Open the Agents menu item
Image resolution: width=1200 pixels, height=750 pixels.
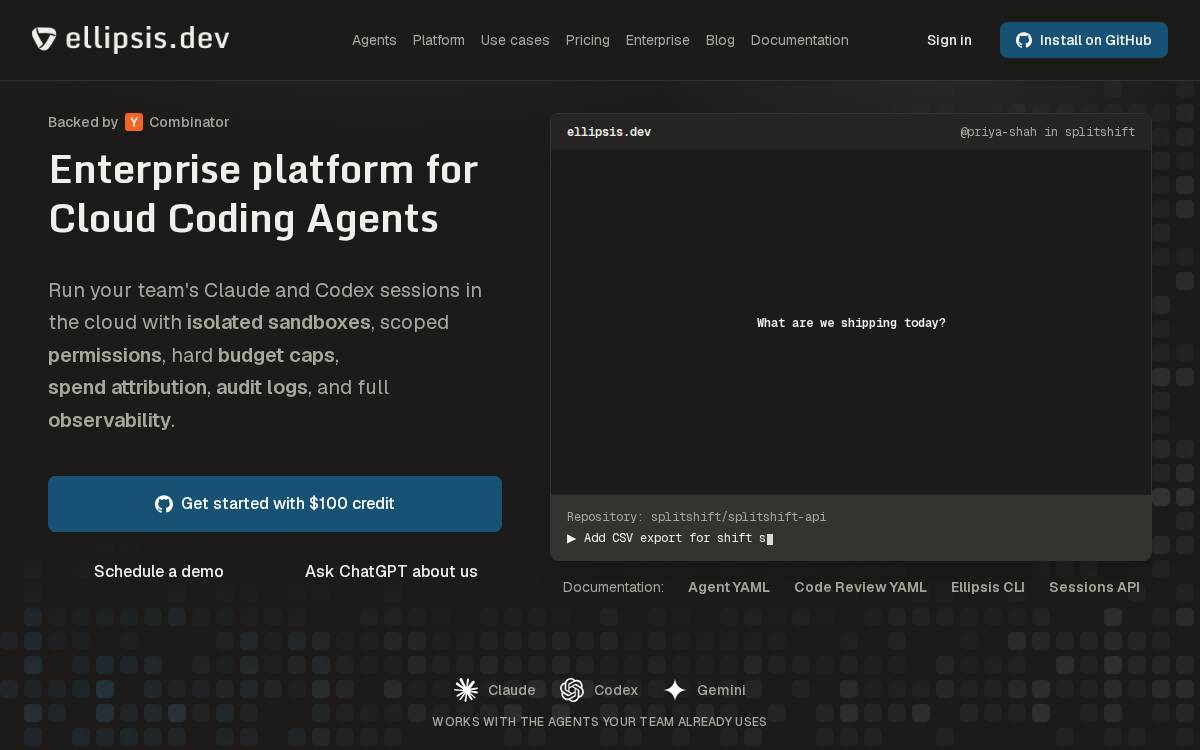(374, 40)
